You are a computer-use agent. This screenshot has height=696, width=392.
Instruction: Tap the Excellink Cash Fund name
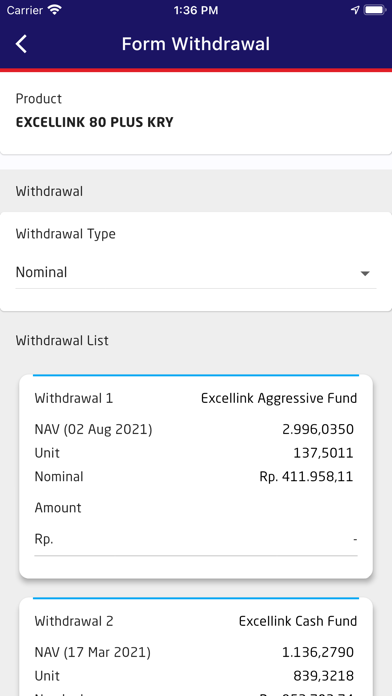pos(298,621)
